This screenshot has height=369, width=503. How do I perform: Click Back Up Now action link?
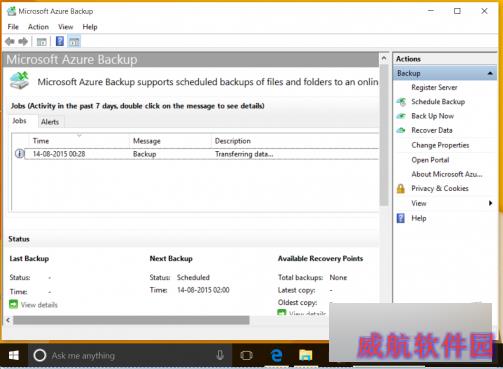433,116
